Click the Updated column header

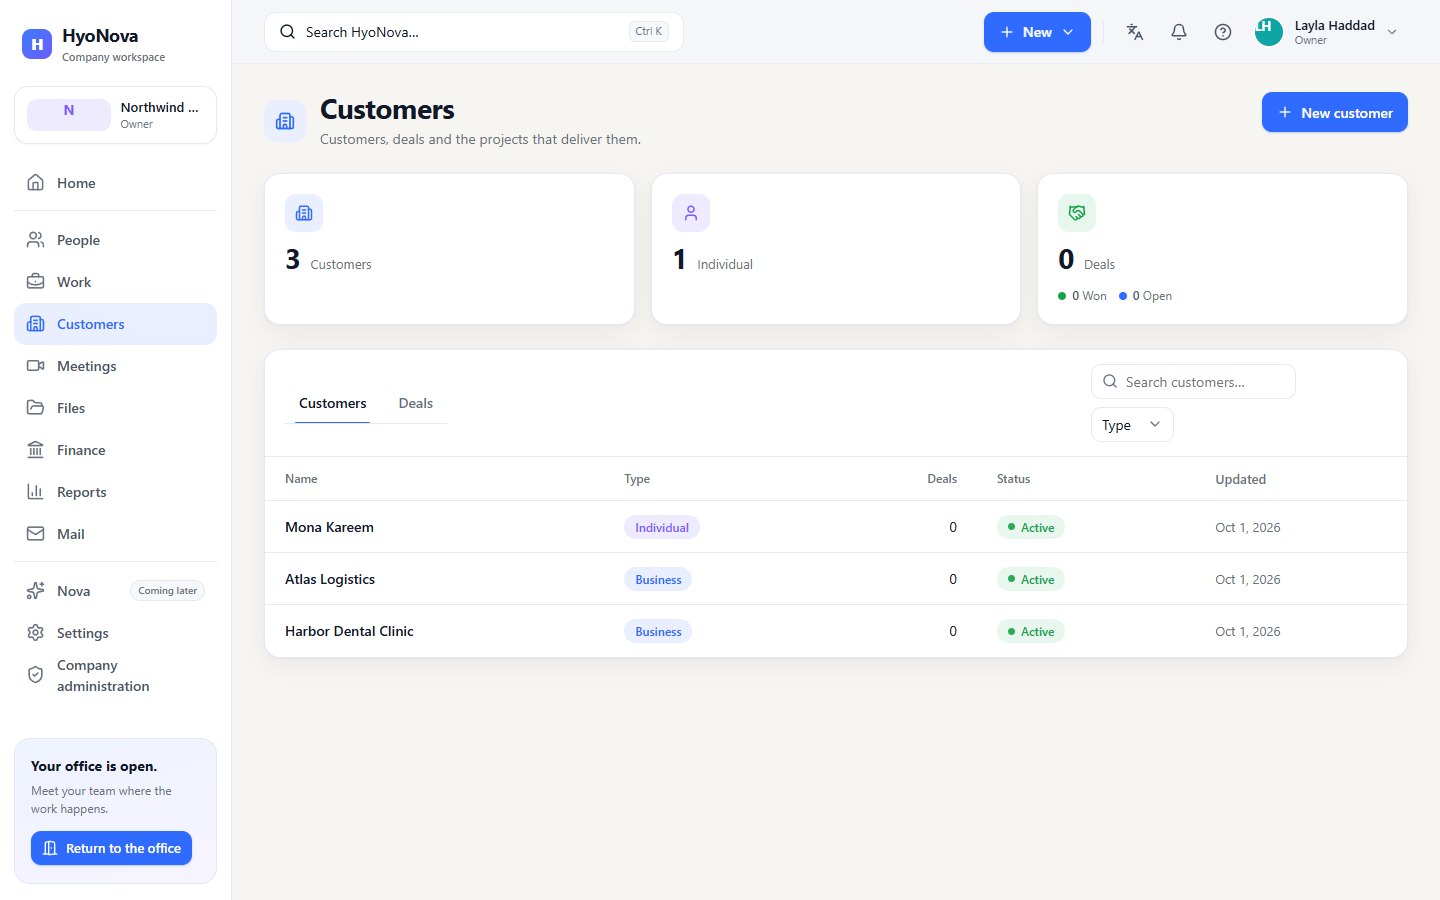[x=1240, y=479]
